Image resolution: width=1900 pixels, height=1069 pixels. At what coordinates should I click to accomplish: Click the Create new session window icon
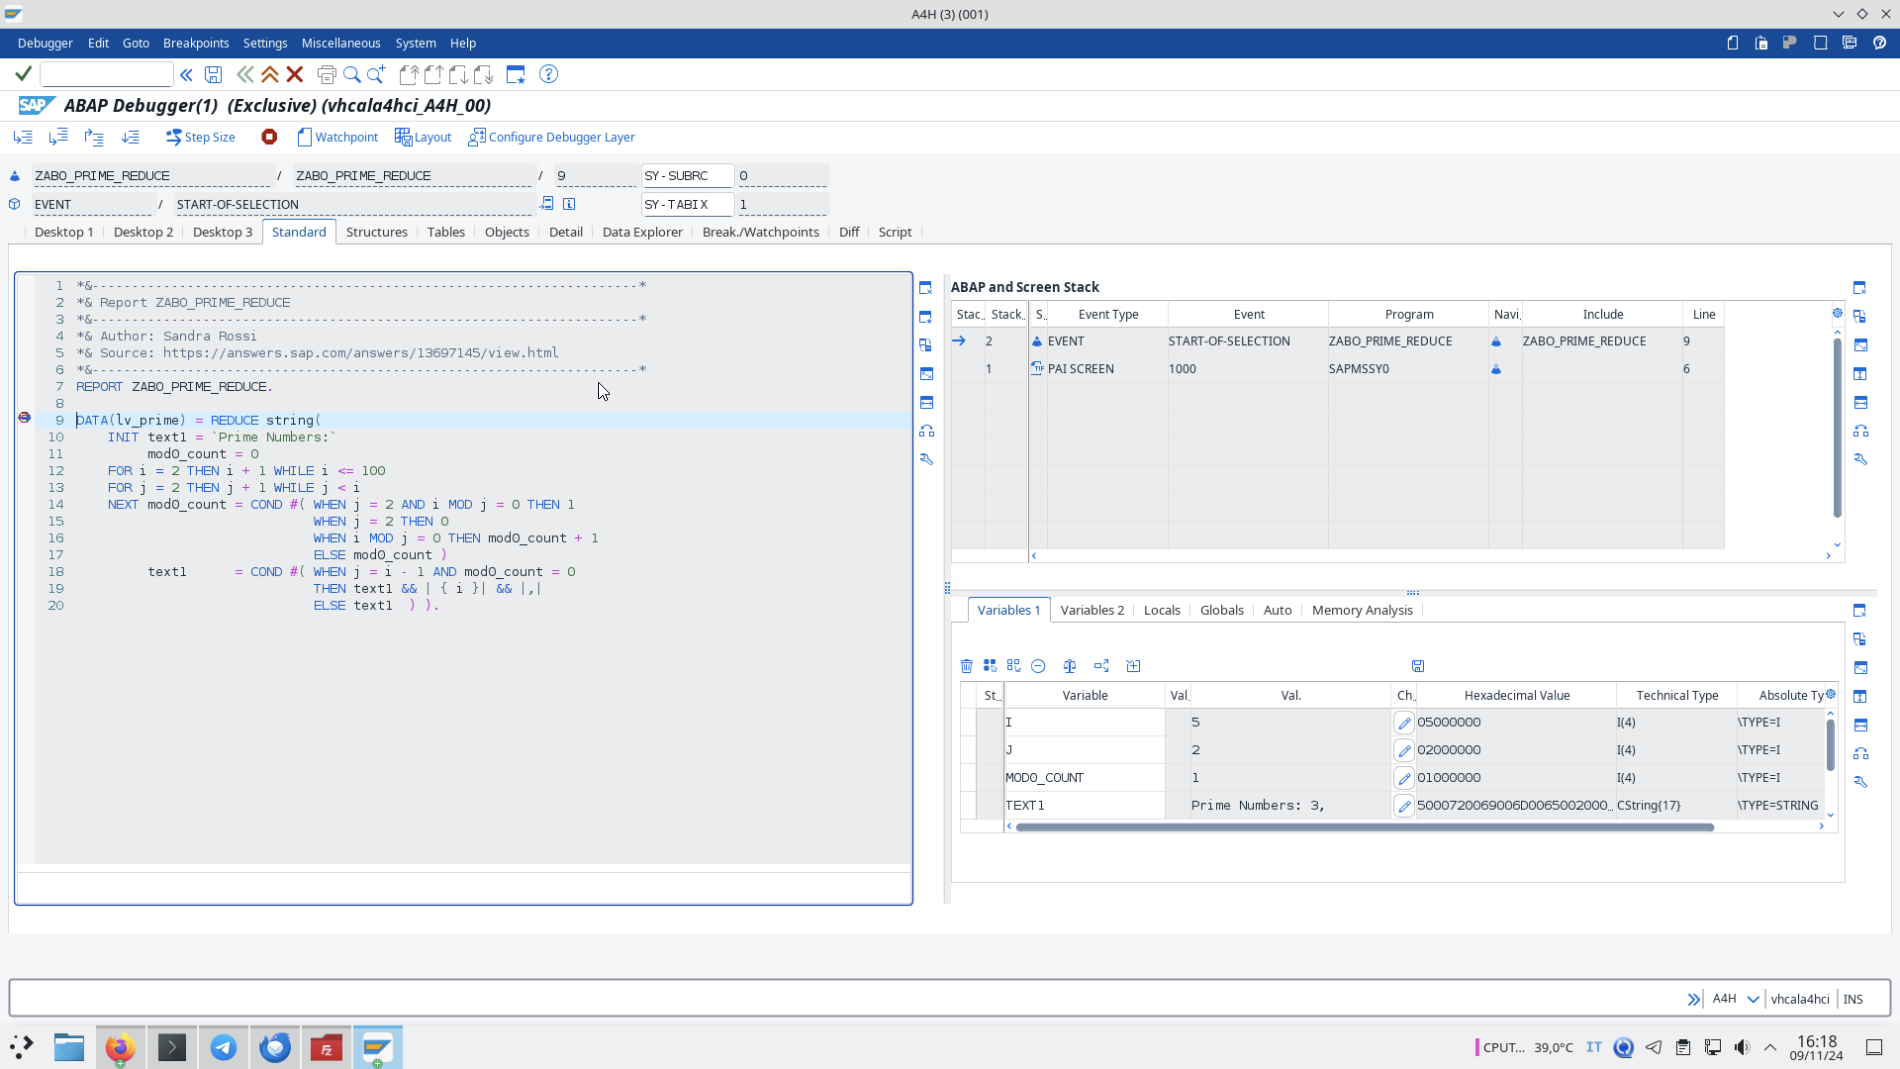tap(516, 74)
